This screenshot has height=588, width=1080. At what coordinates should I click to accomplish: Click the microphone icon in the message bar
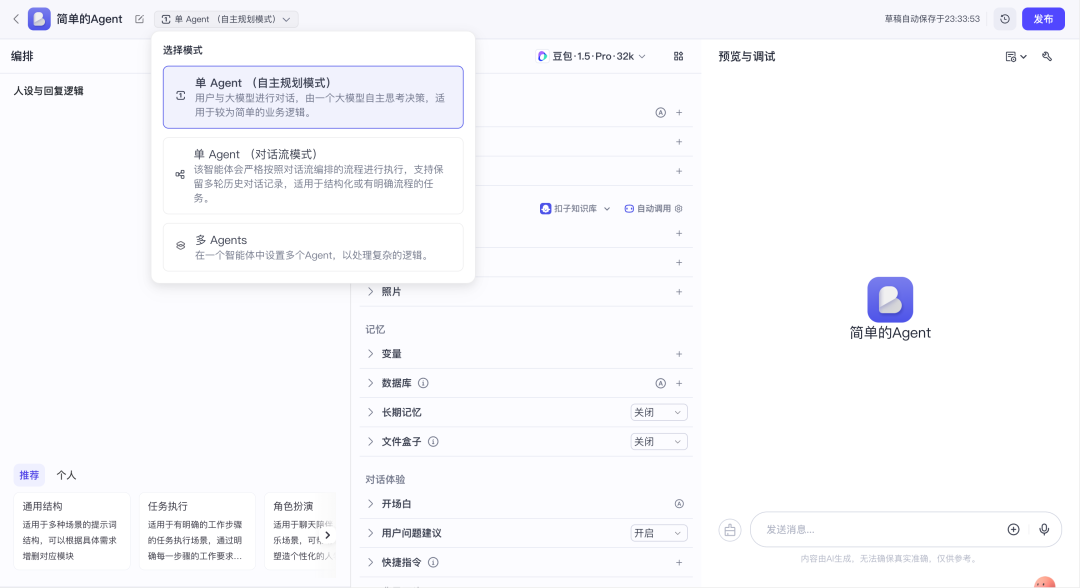[x=1043, y=529]
